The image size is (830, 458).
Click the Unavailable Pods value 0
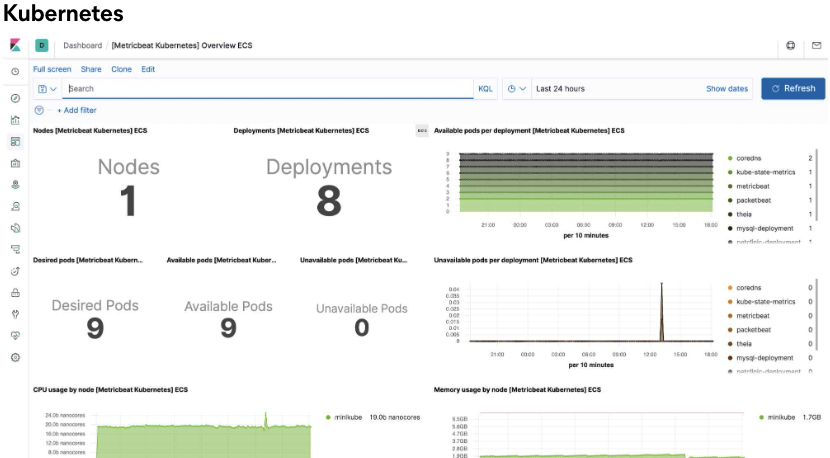pos(362,328)
